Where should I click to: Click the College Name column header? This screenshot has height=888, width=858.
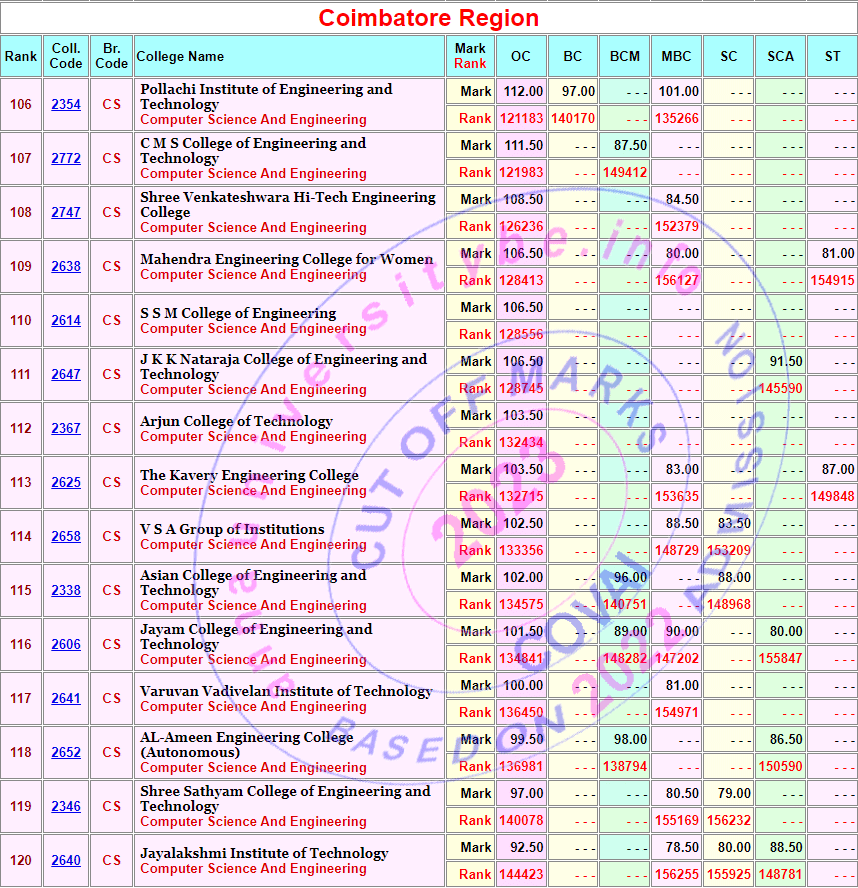pyautogui.click(x=181, y=56)
